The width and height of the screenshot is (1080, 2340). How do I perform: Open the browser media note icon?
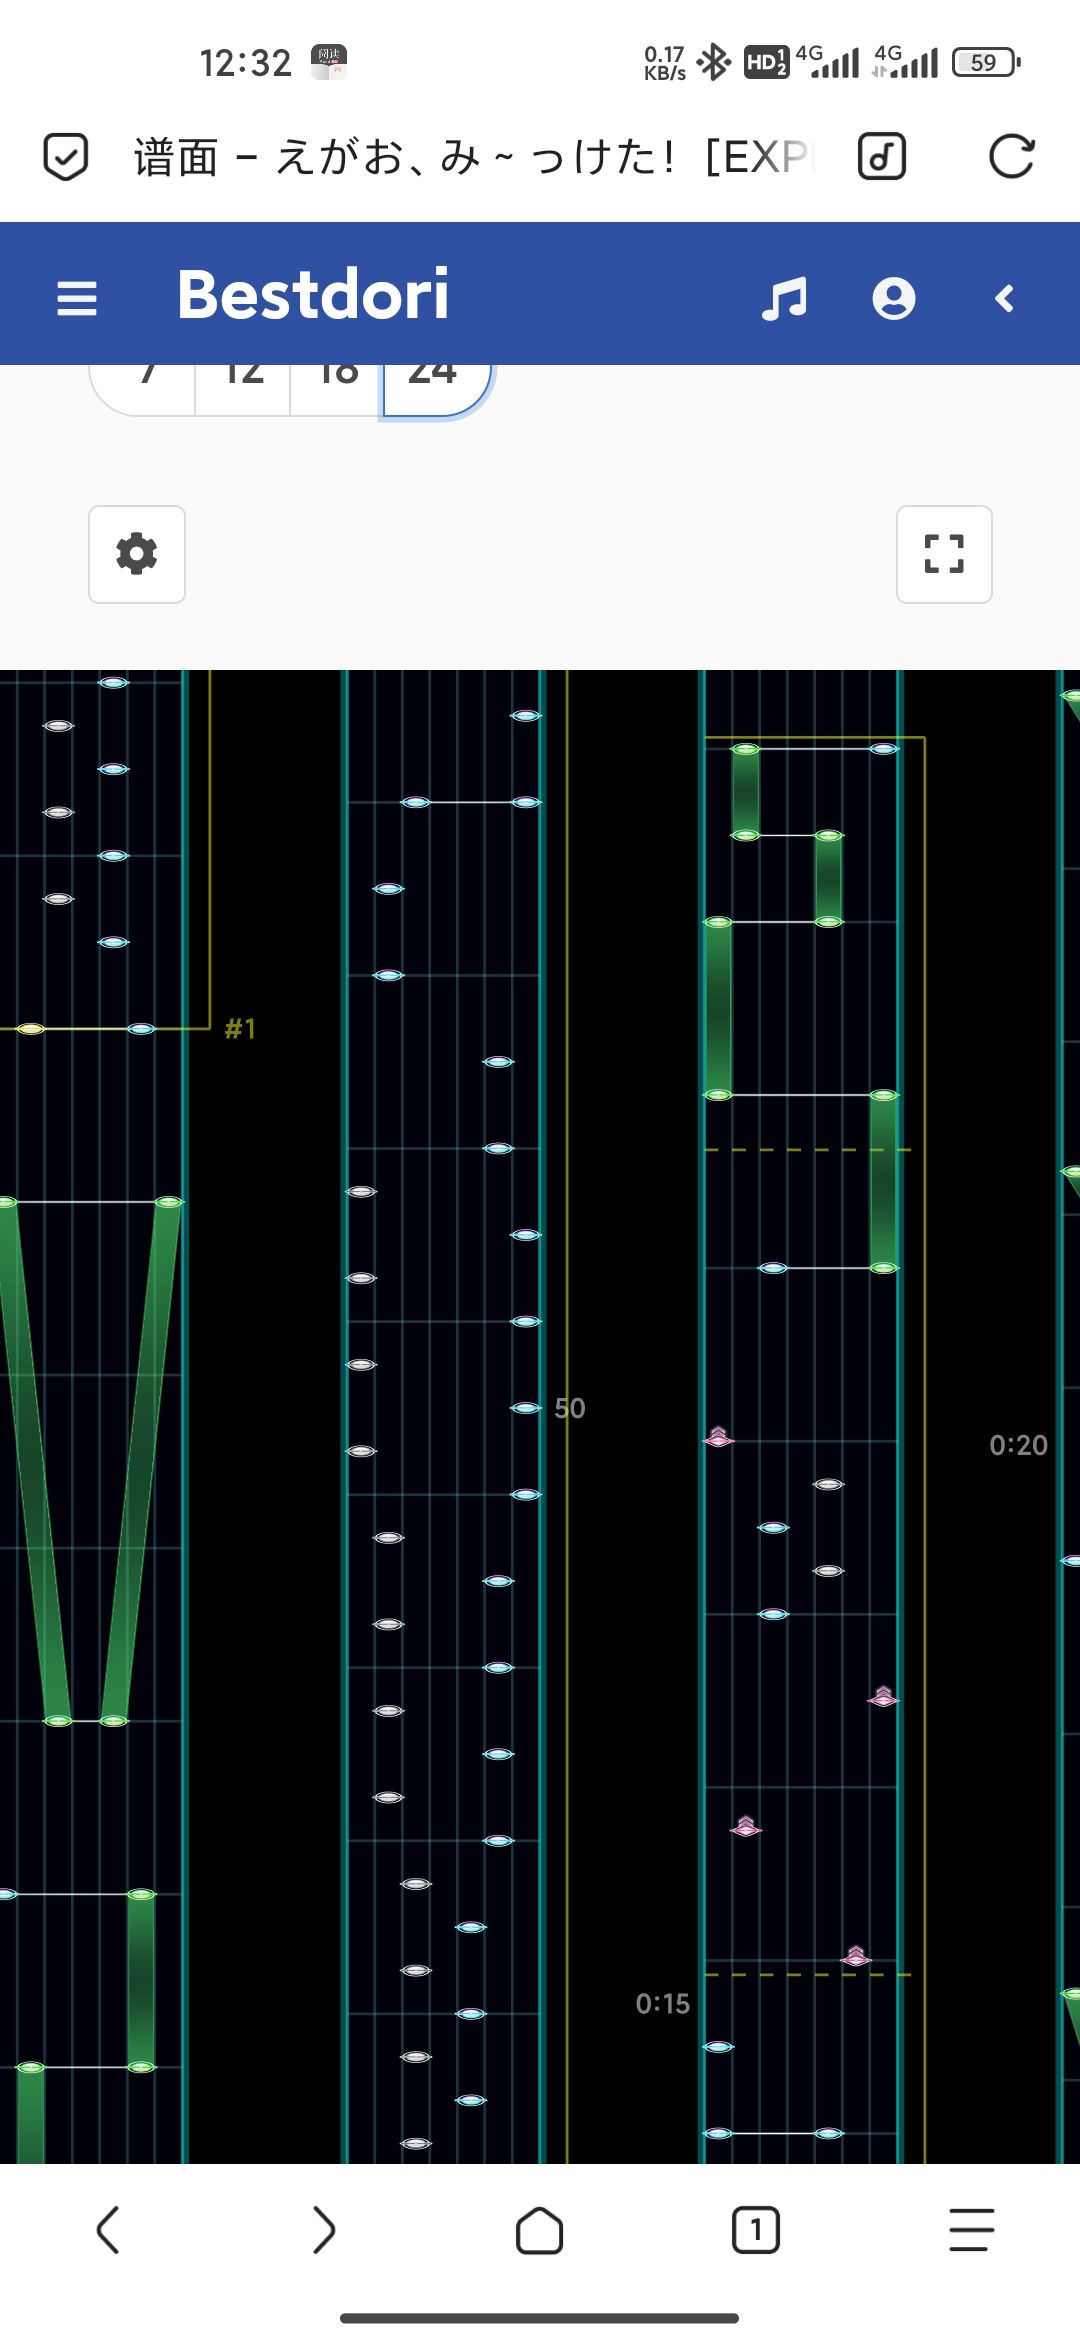coord(882,157)
